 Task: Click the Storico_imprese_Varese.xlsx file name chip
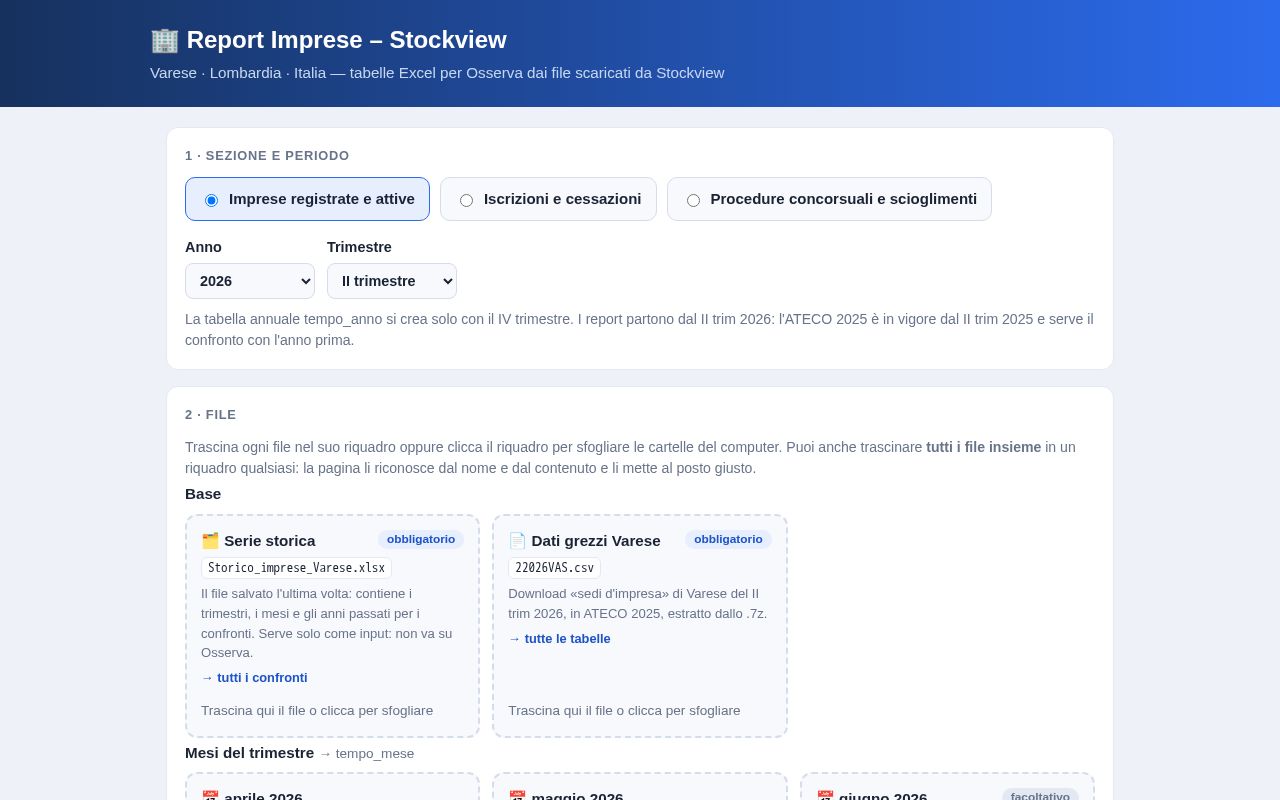[x=296, y=568]
